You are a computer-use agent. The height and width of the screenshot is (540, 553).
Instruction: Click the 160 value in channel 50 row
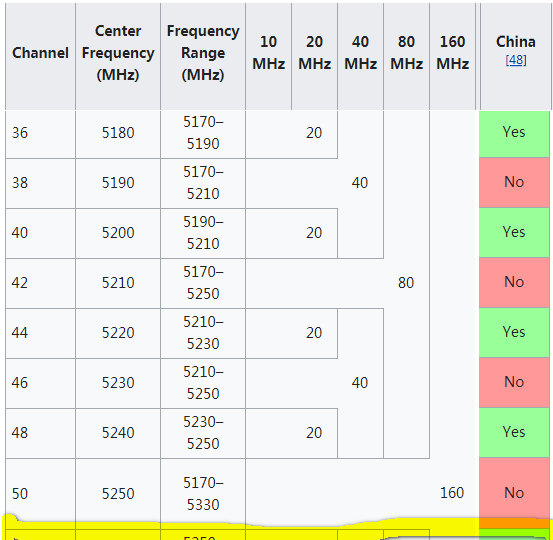pyautogui.click(x=452, y=493)
